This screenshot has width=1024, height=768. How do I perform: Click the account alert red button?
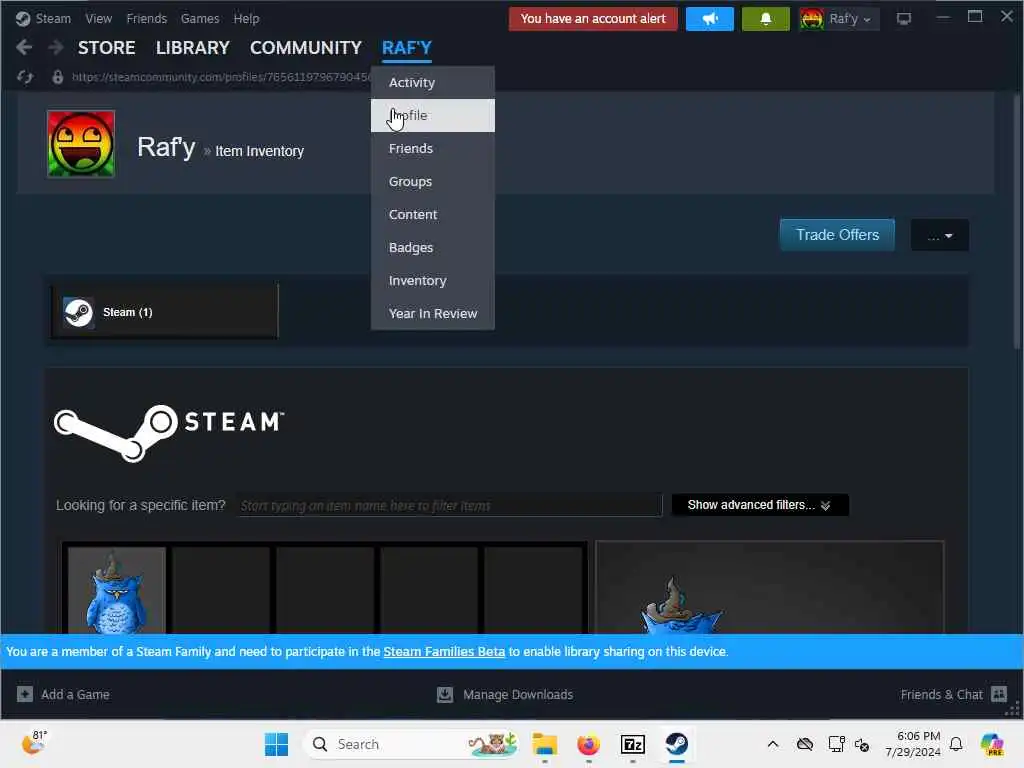(593, 19)
